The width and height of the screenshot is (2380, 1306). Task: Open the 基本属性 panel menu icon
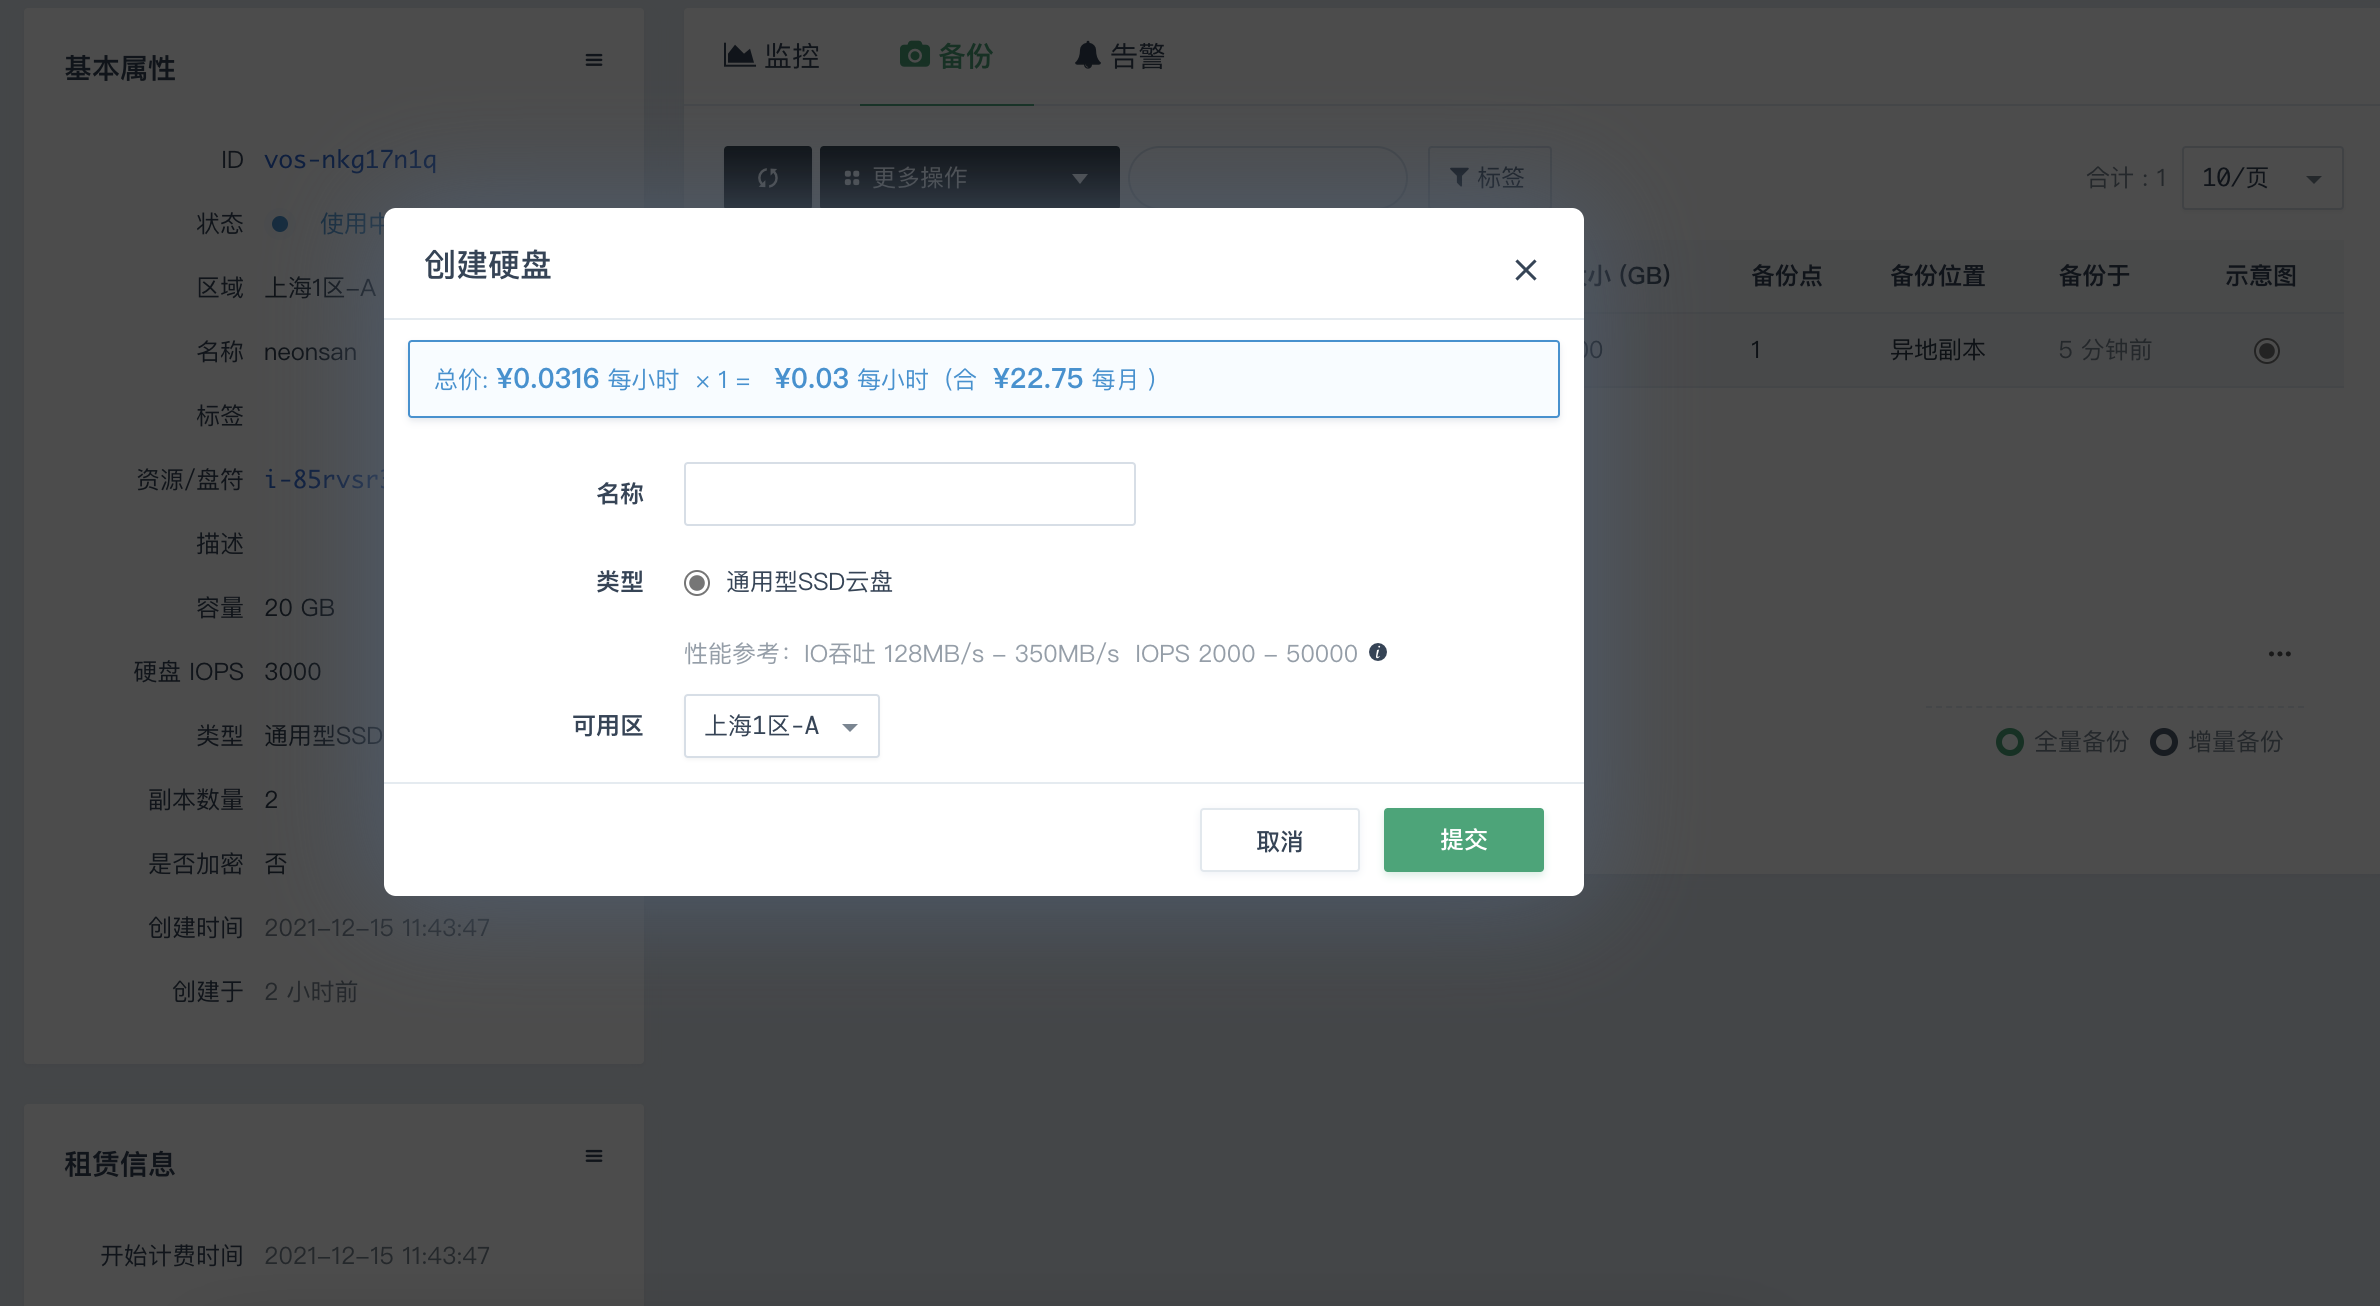pyautogui.click(x=594, y=60)
